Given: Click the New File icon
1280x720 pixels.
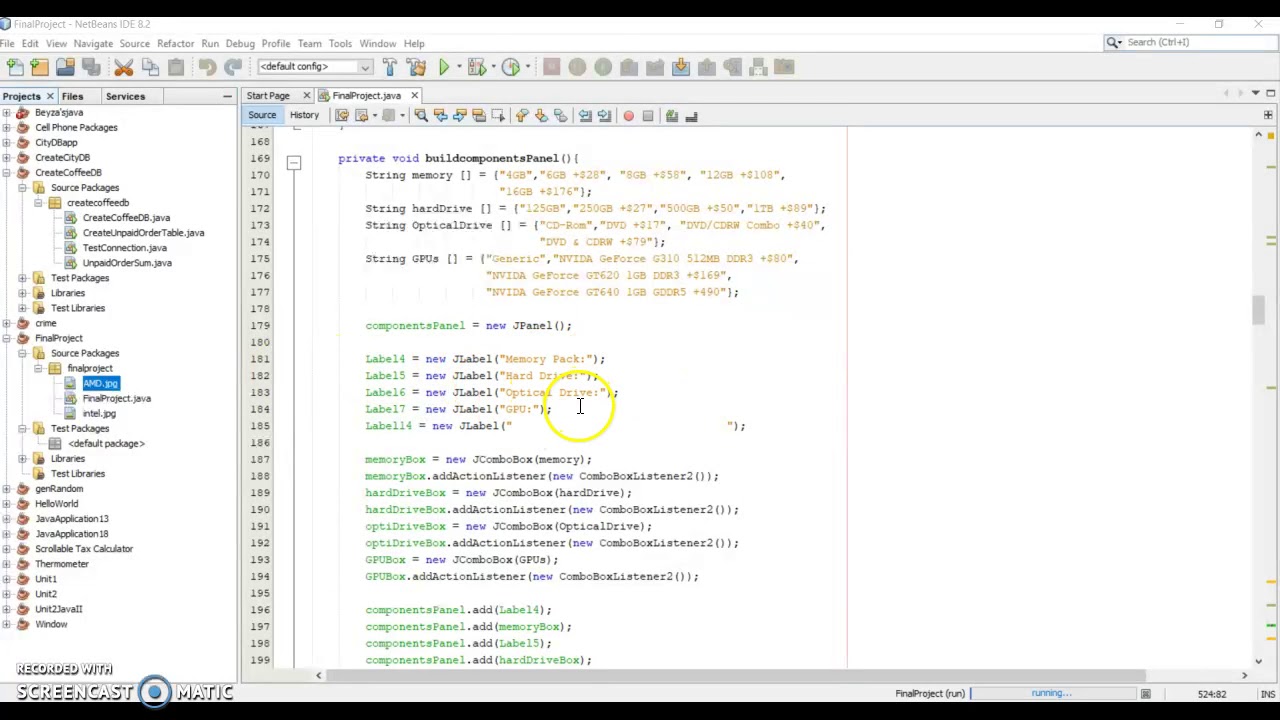Looking at the screenshot, I should (15, 67).
